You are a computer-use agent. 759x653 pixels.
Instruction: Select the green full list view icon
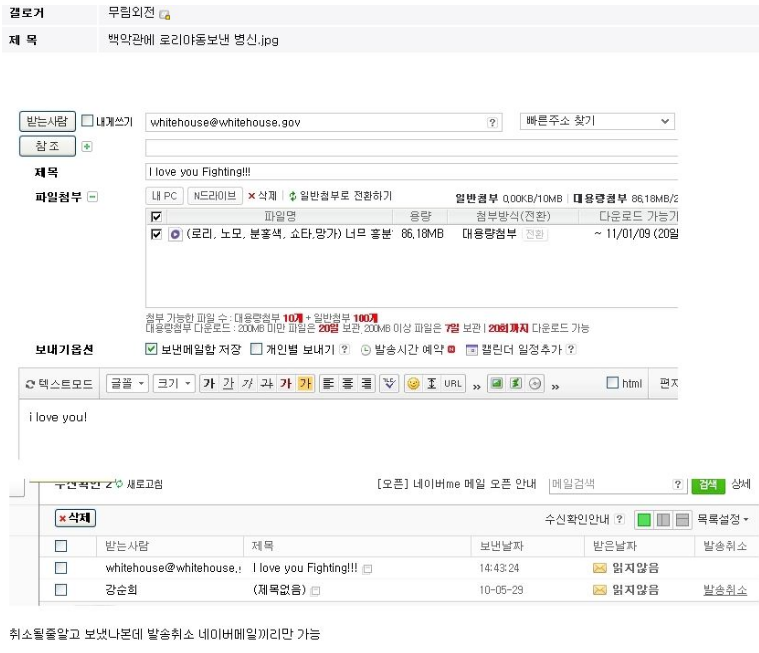[x=644, y=520]
